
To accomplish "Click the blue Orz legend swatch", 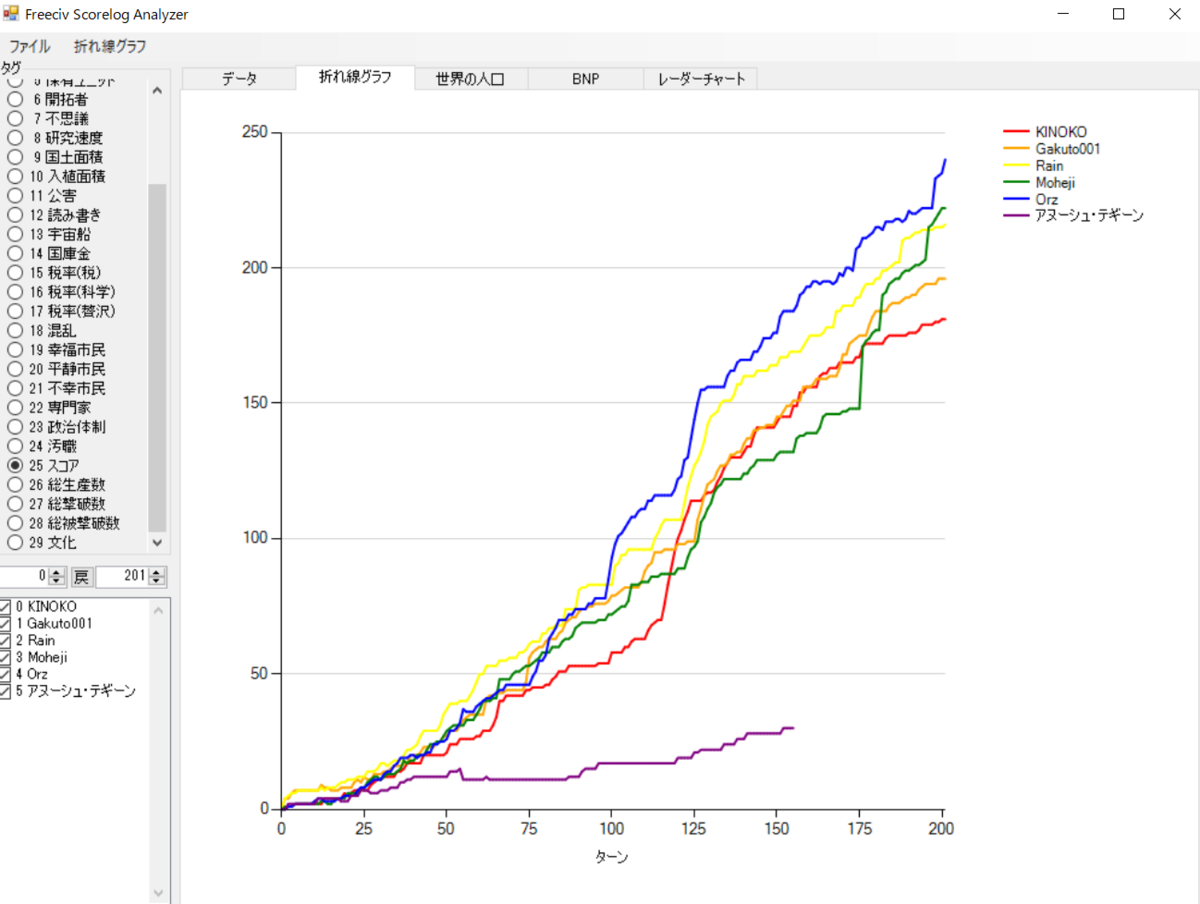I will [1016, 199].
